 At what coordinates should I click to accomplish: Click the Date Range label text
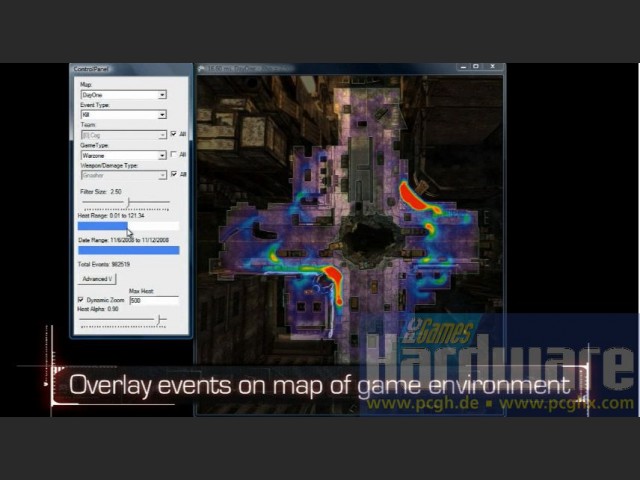pos(123,240)
